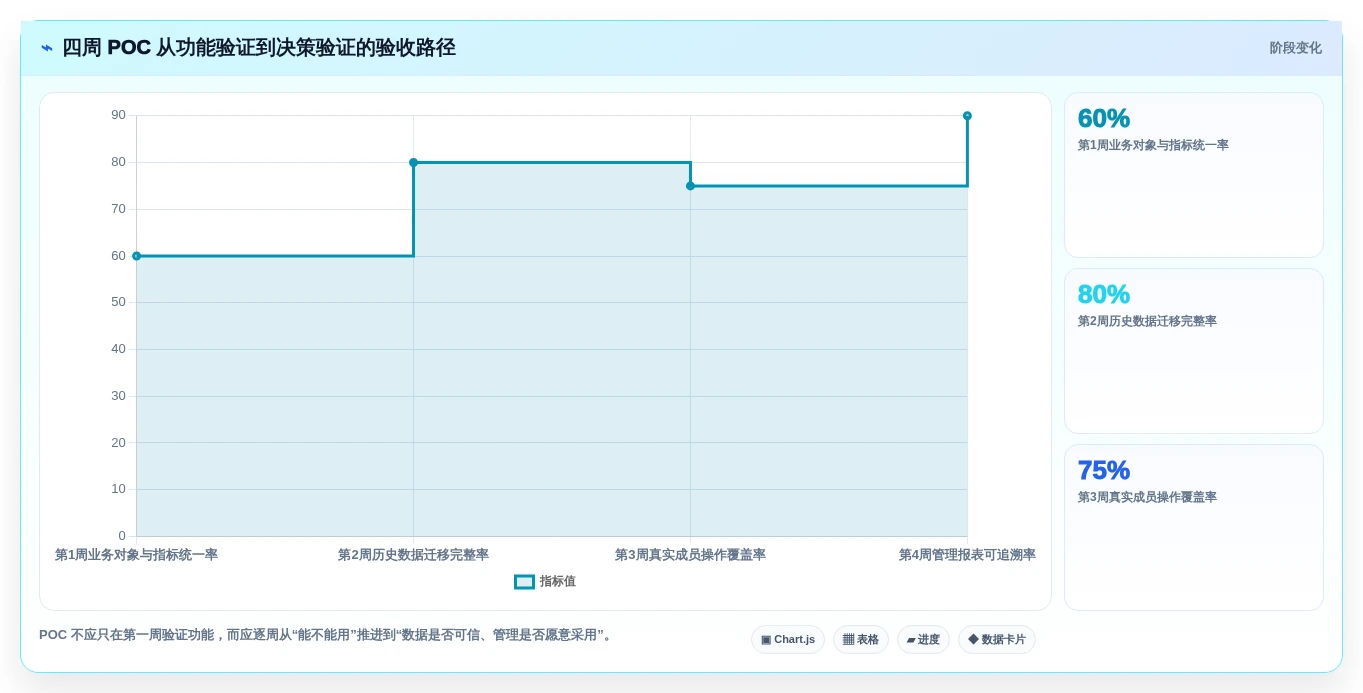The image size is (1363, 693).
Task: Click the 80% card value
Action: click(1104, 294)
